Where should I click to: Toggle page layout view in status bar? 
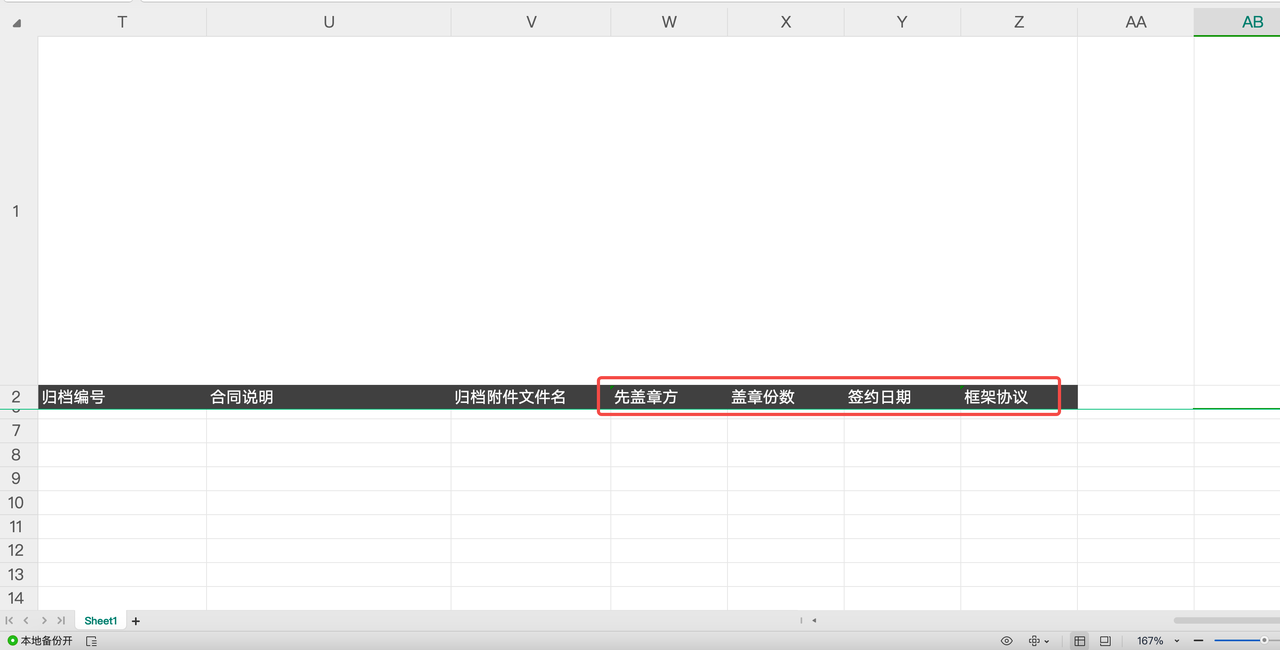click(x=1105, y=640)
